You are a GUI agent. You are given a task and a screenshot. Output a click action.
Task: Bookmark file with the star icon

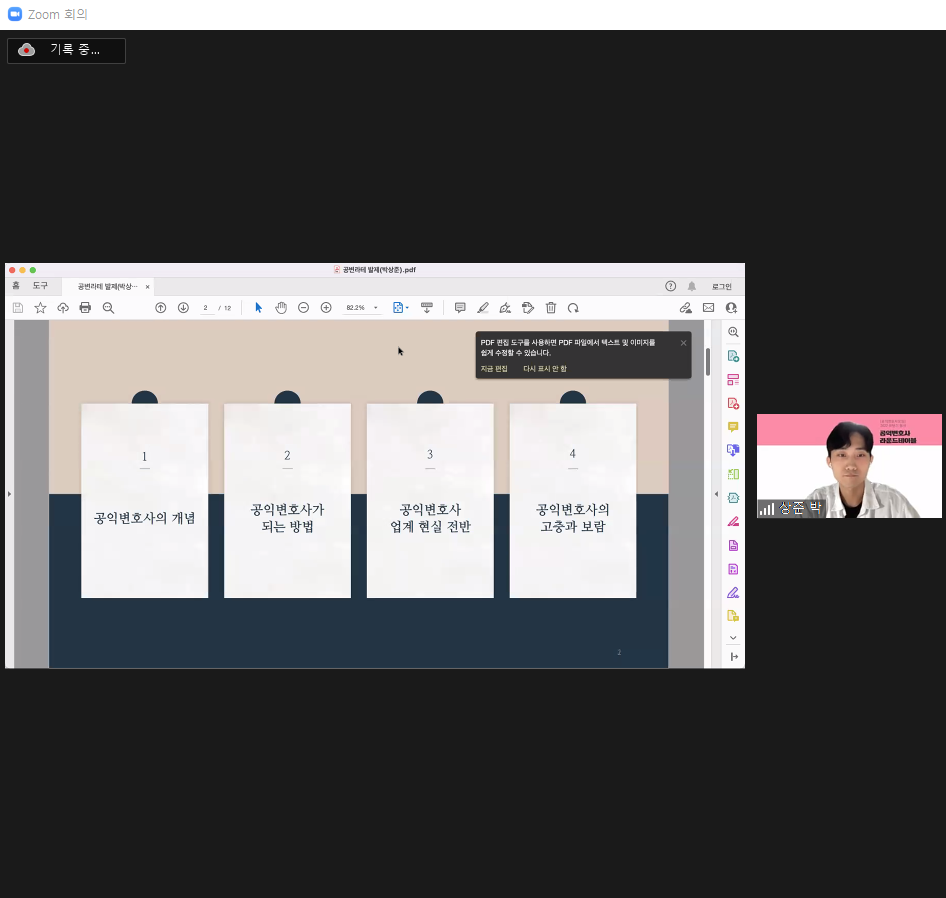click(x=40, y=308)
